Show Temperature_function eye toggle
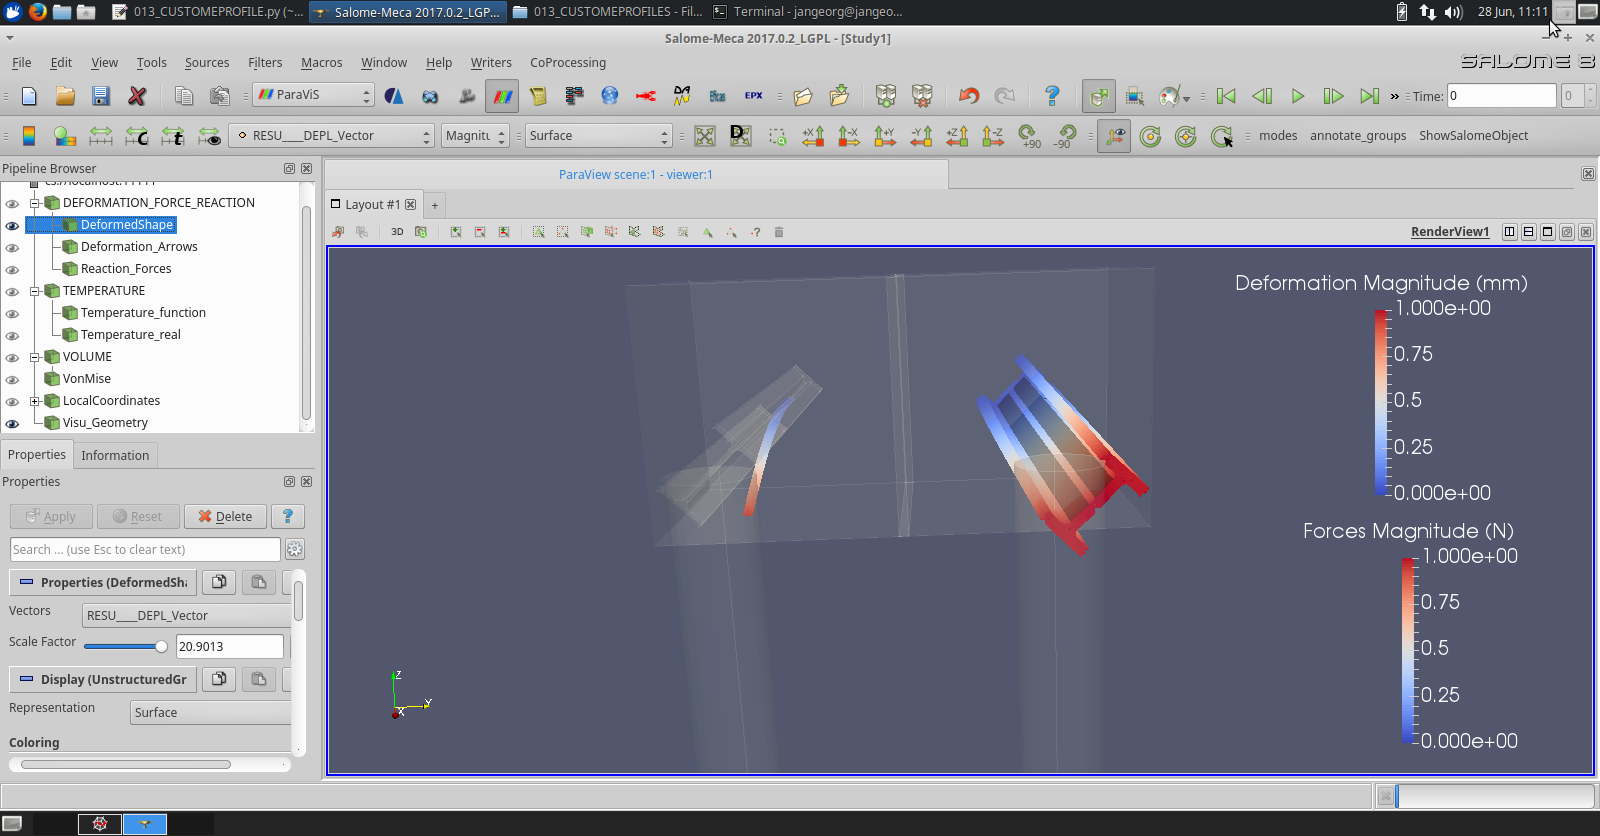Viewport: 1600px width, 836px height. coord(12,313)
